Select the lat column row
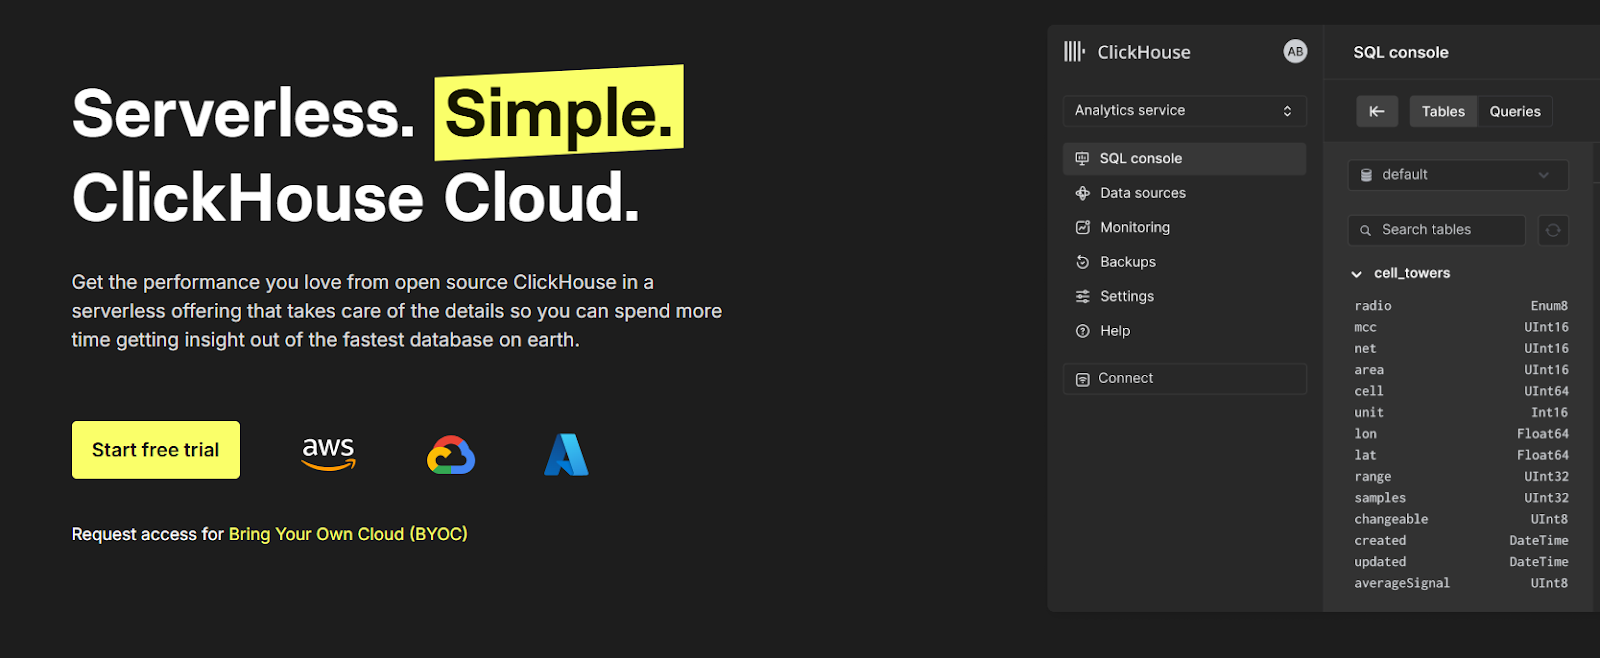The height and width of the screenshot is (658, 1600). (1461, 456)
